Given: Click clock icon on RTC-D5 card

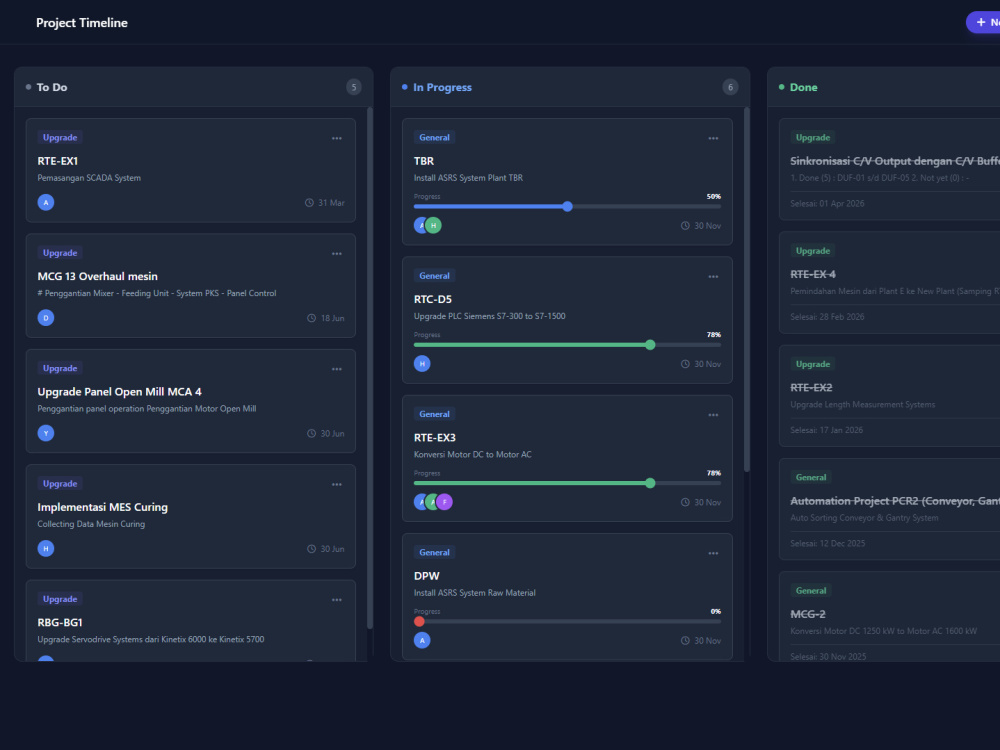Looking at the screenshot, I should pos(685,364).
